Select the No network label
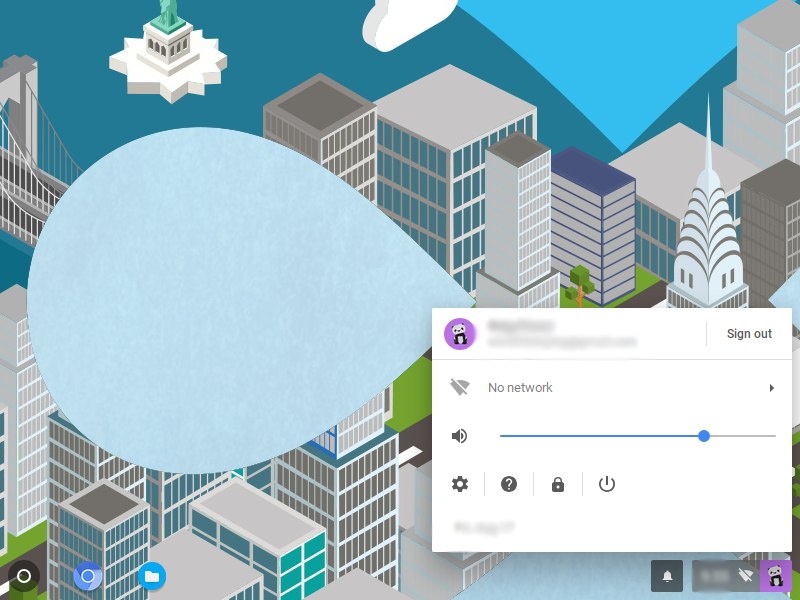 coord(520,388)
